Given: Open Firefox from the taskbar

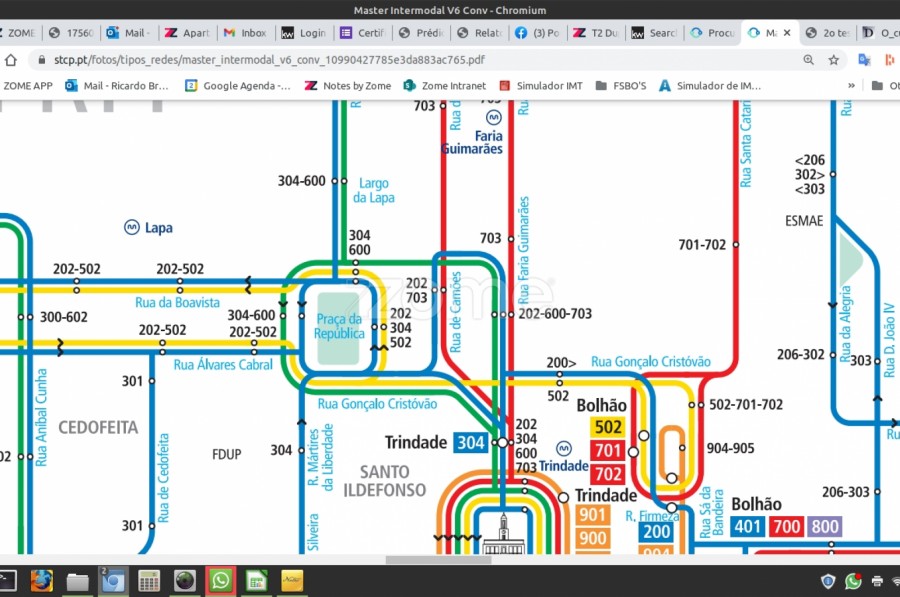Looking at the screenshot, I should coord(41,580).
